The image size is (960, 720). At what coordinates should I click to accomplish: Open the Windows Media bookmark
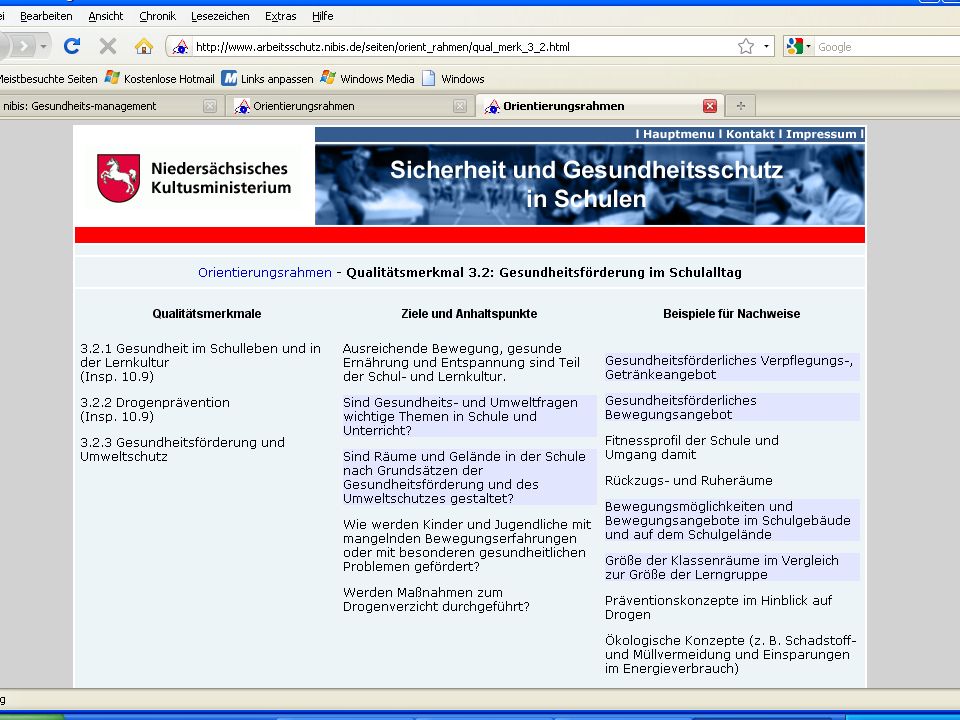point(367,78)
